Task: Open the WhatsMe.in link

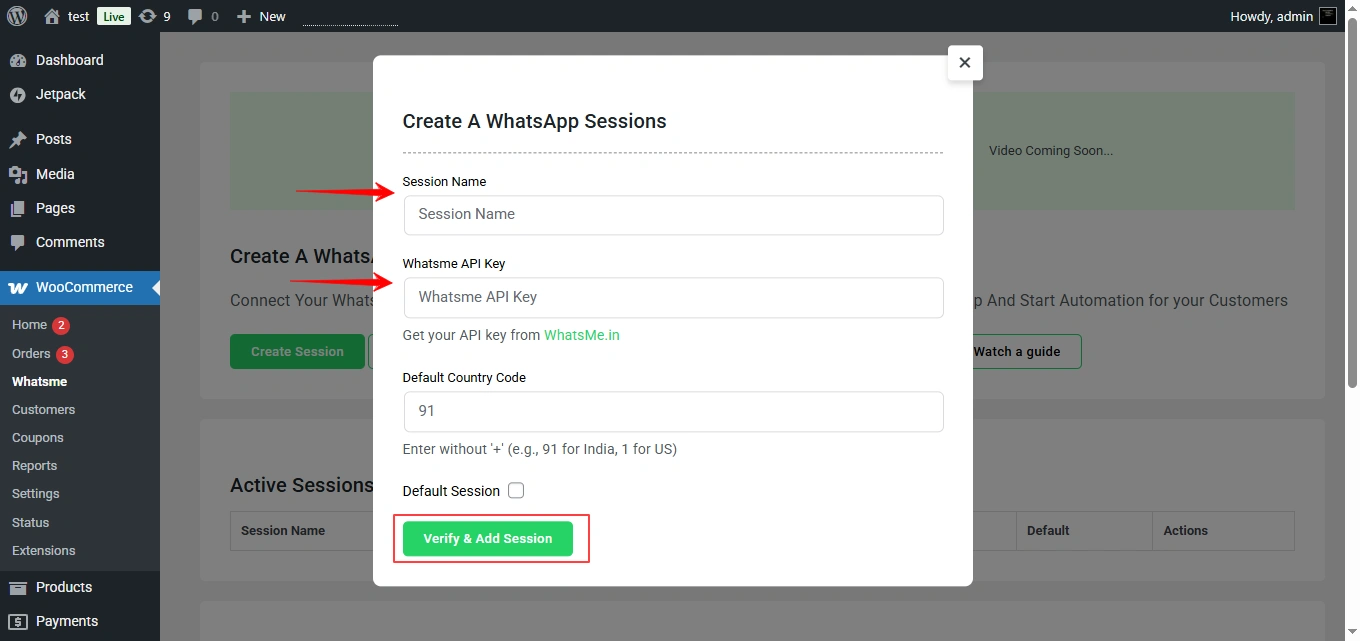Action: click(x=582, y=335)
